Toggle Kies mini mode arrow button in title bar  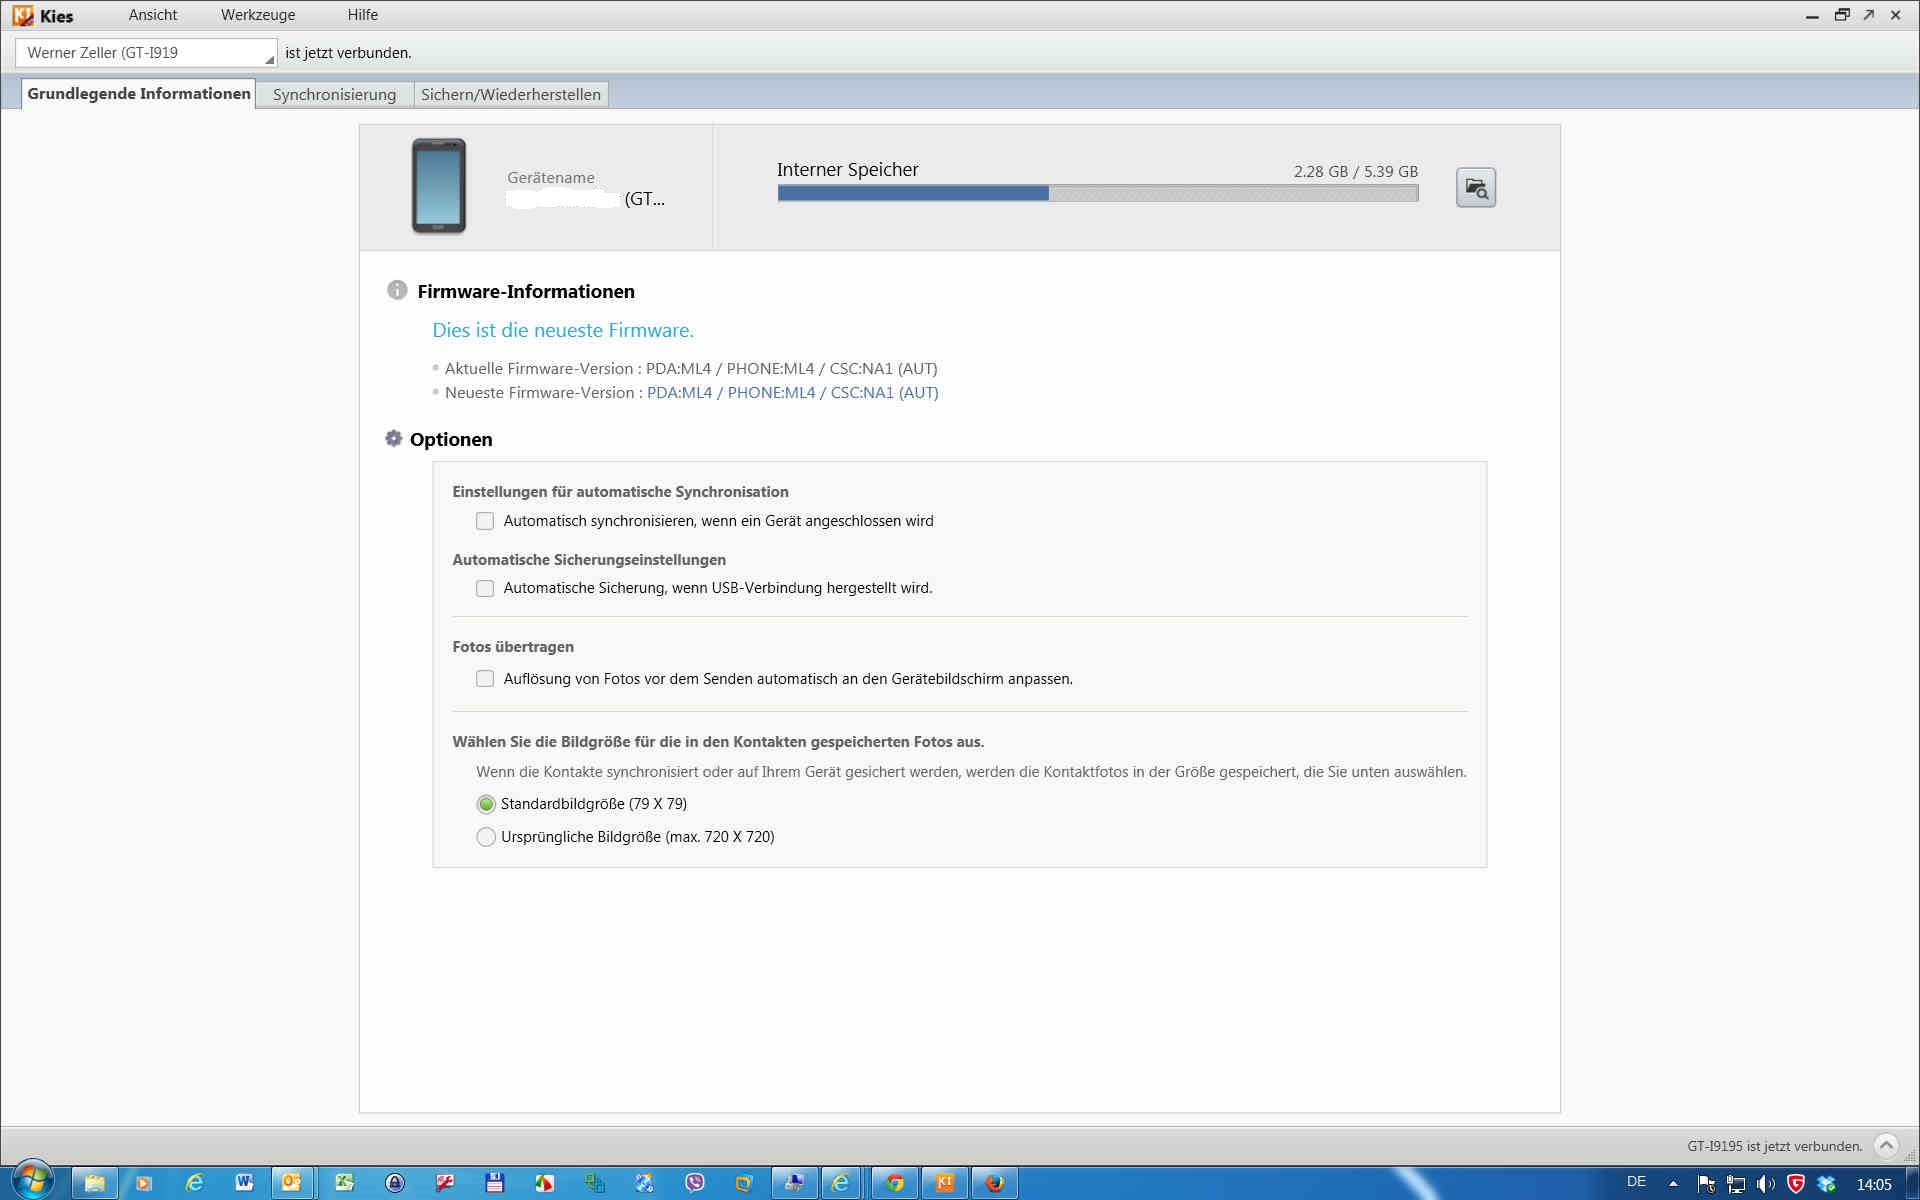[x=1868, y=15]
